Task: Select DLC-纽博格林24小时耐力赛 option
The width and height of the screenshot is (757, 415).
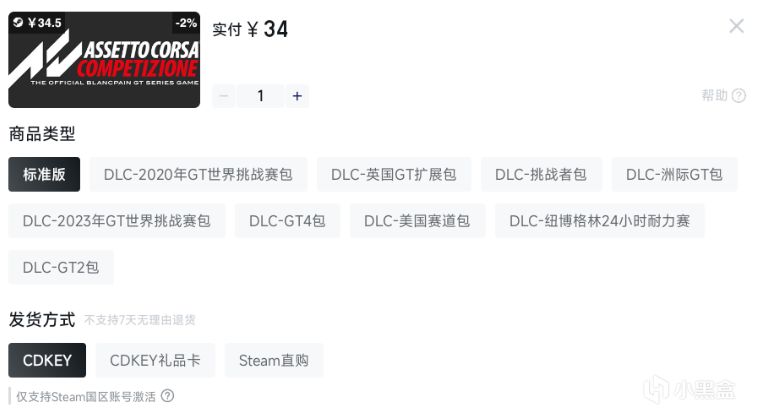Action: tap(600, 221)
